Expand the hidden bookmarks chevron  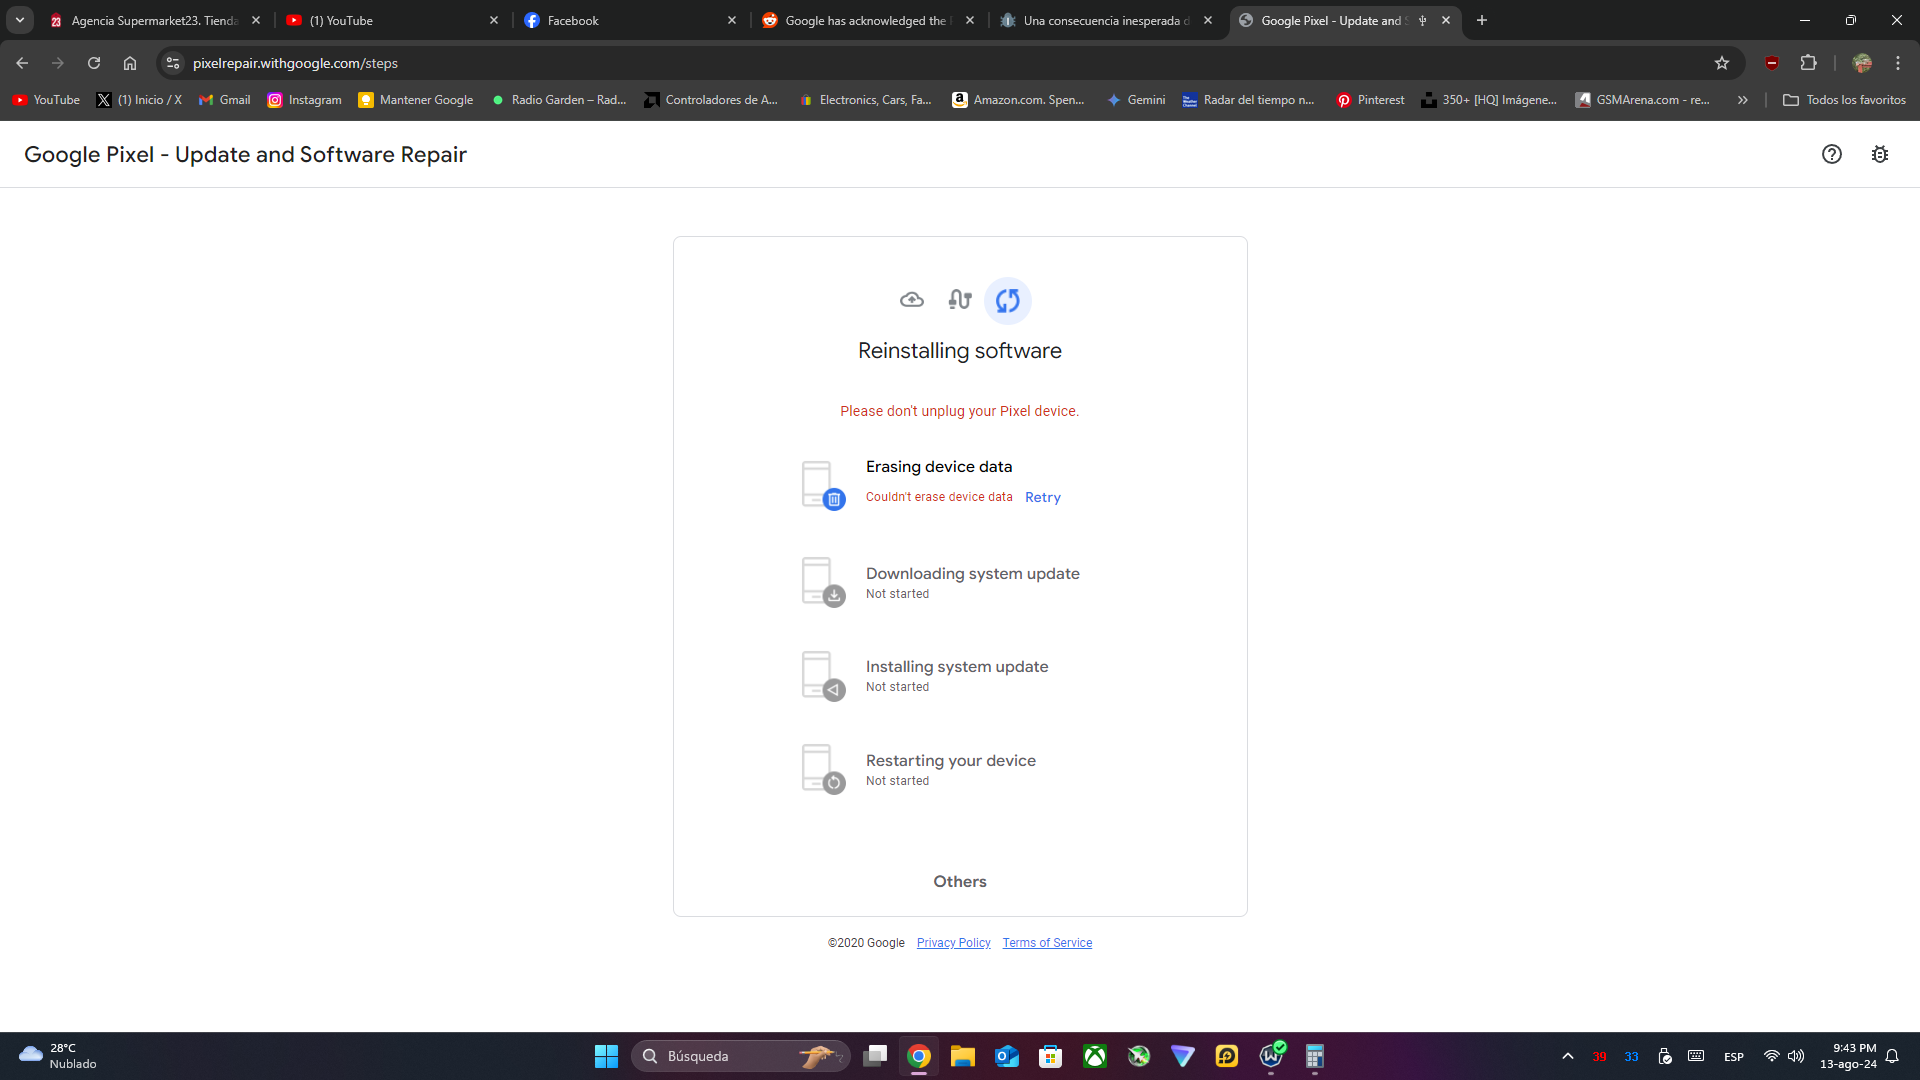tap(1743, 100)
